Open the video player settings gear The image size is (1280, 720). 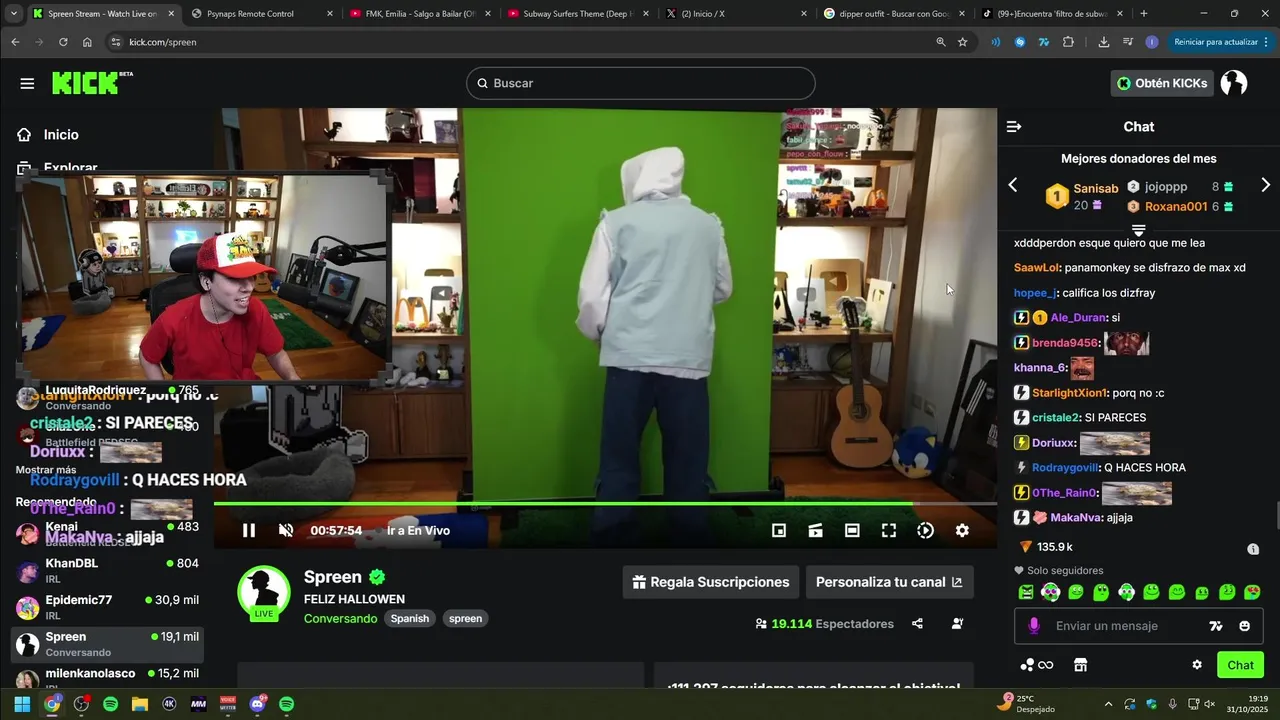point(962,531)
